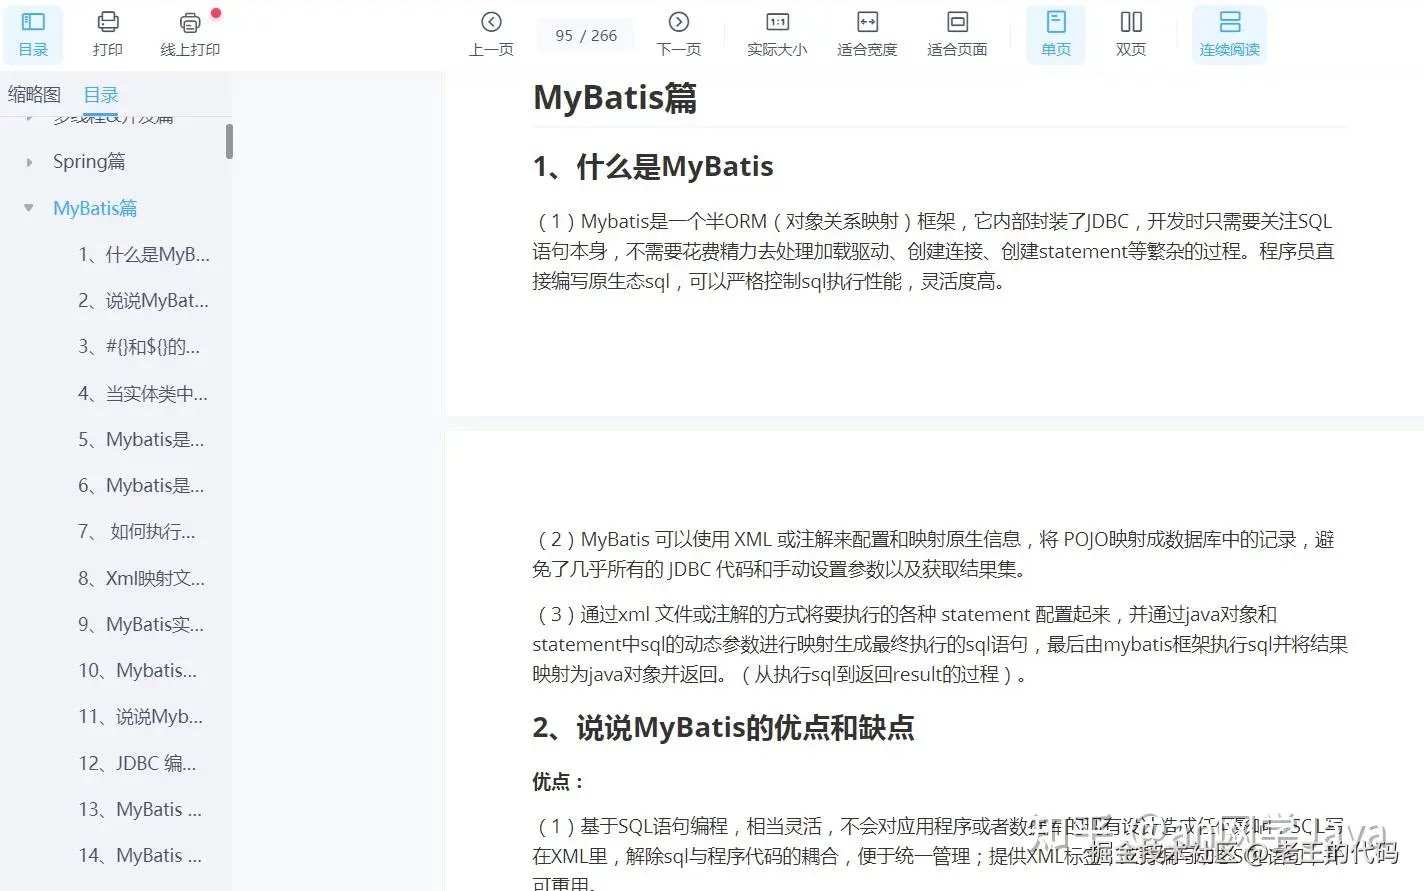Click the bold 优点： label
Viewport: 1424px width, 891px height.
click(x=558, y=781)
